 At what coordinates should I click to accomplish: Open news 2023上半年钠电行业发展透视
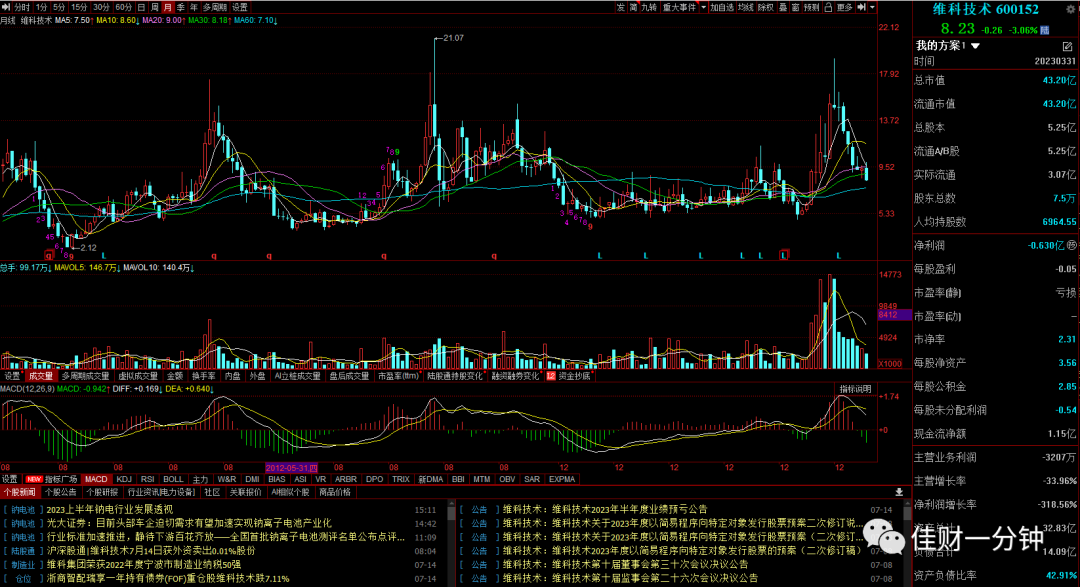coord(110,510)
